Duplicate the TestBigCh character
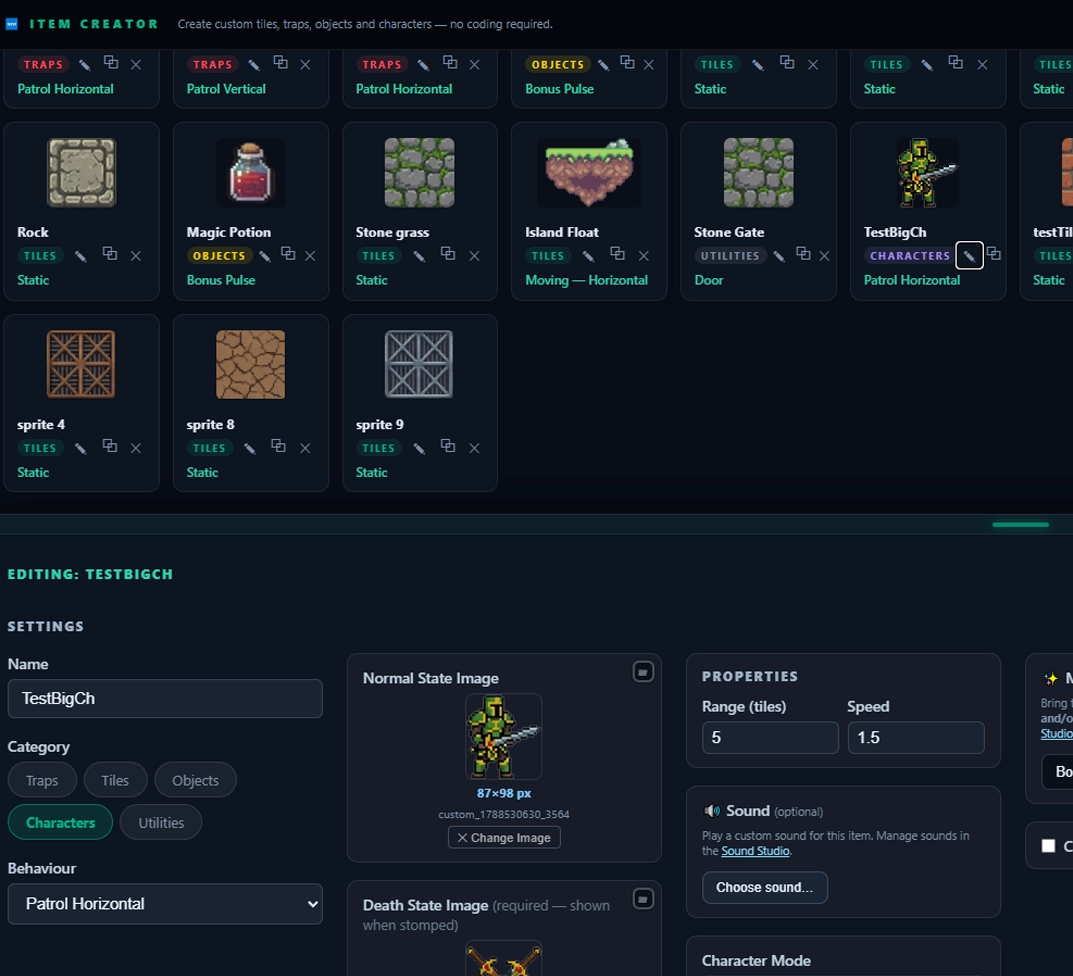The height and width of the screenshot is (976, 1073). pyautogui.click(x=994, y=254)
